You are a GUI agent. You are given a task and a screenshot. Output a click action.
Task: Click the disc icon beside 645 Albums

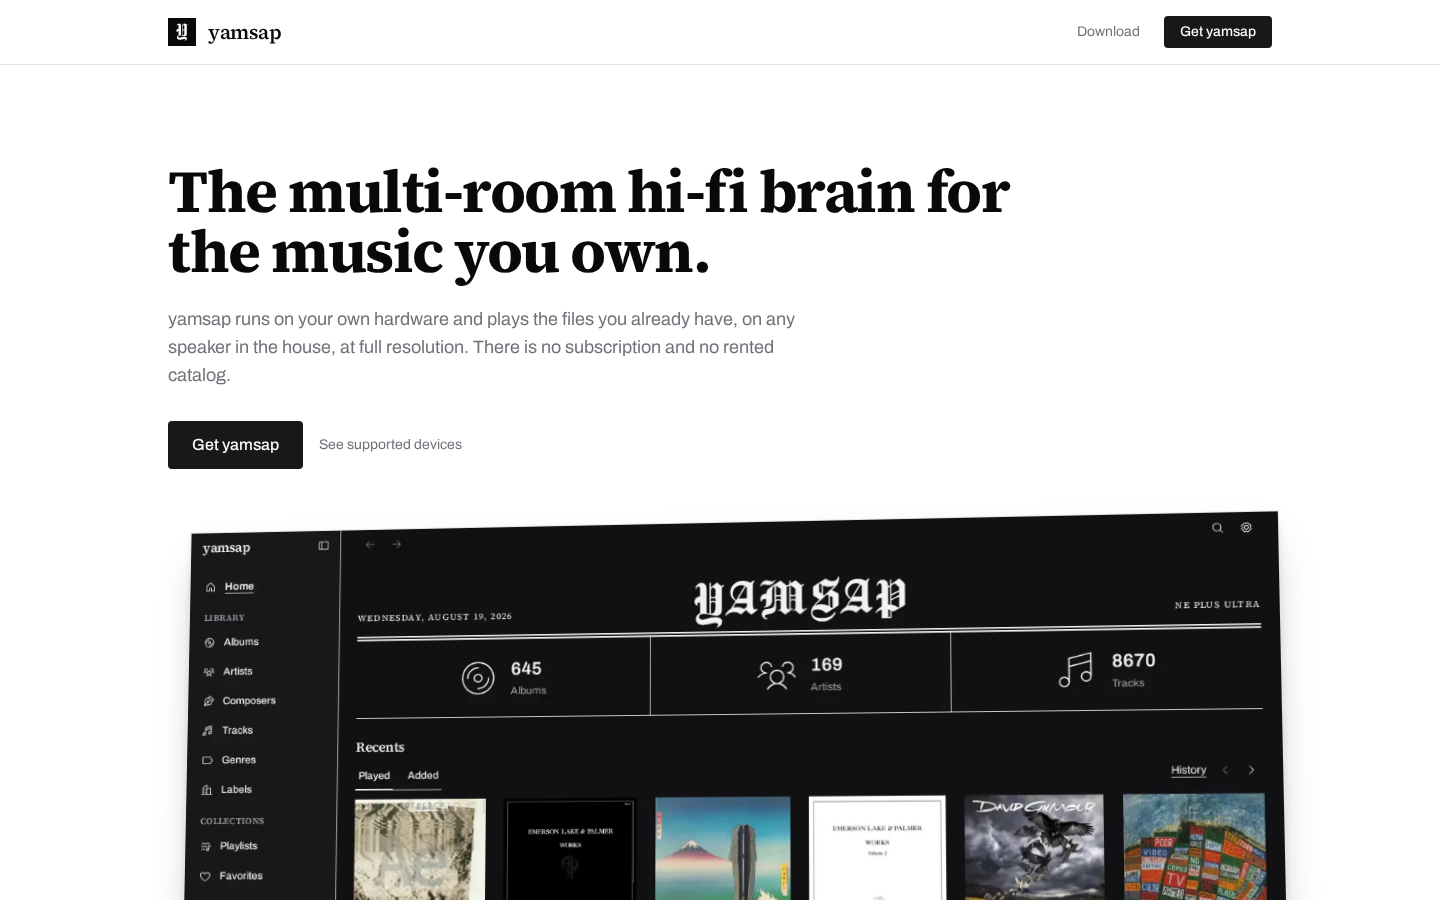478,678
